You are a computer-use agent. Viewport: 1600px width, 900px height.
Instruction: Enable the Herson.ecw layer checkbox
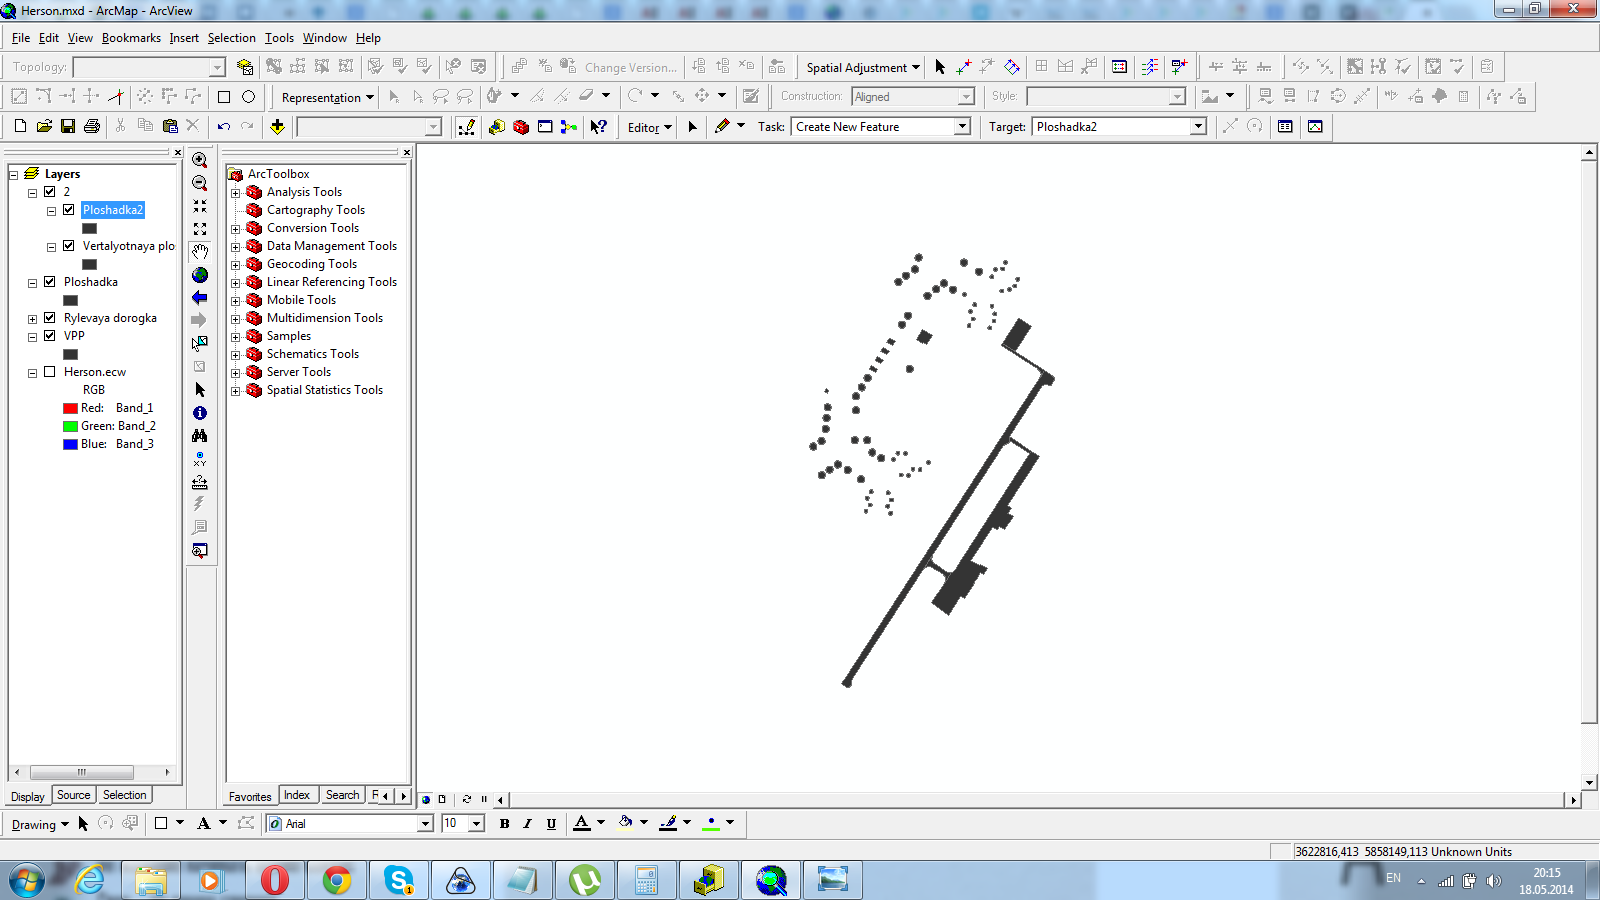point(49,372)
